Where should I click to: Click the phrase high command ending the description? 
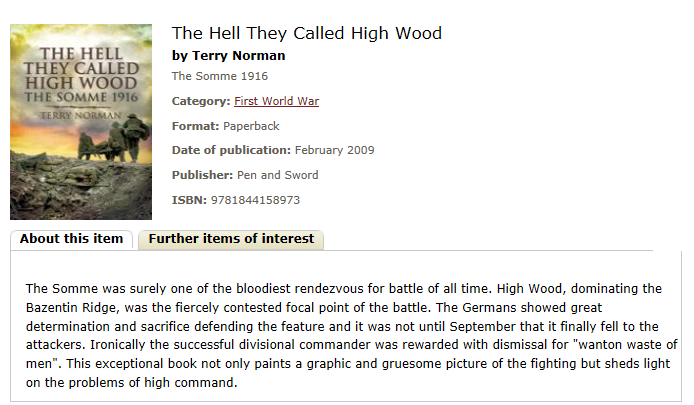click(x=190, y=382)
